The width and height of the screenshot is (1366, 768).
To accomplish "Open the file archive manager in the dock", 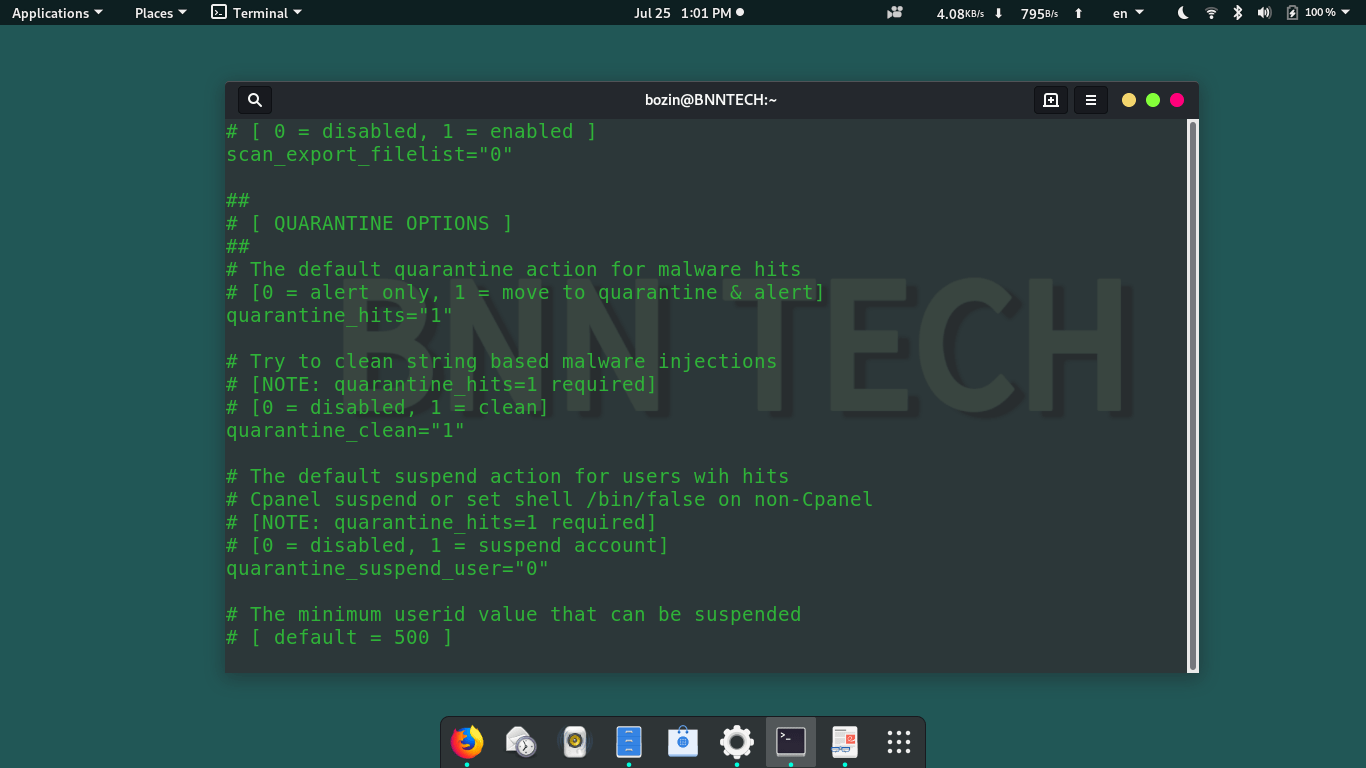I will tap(628, 742).
